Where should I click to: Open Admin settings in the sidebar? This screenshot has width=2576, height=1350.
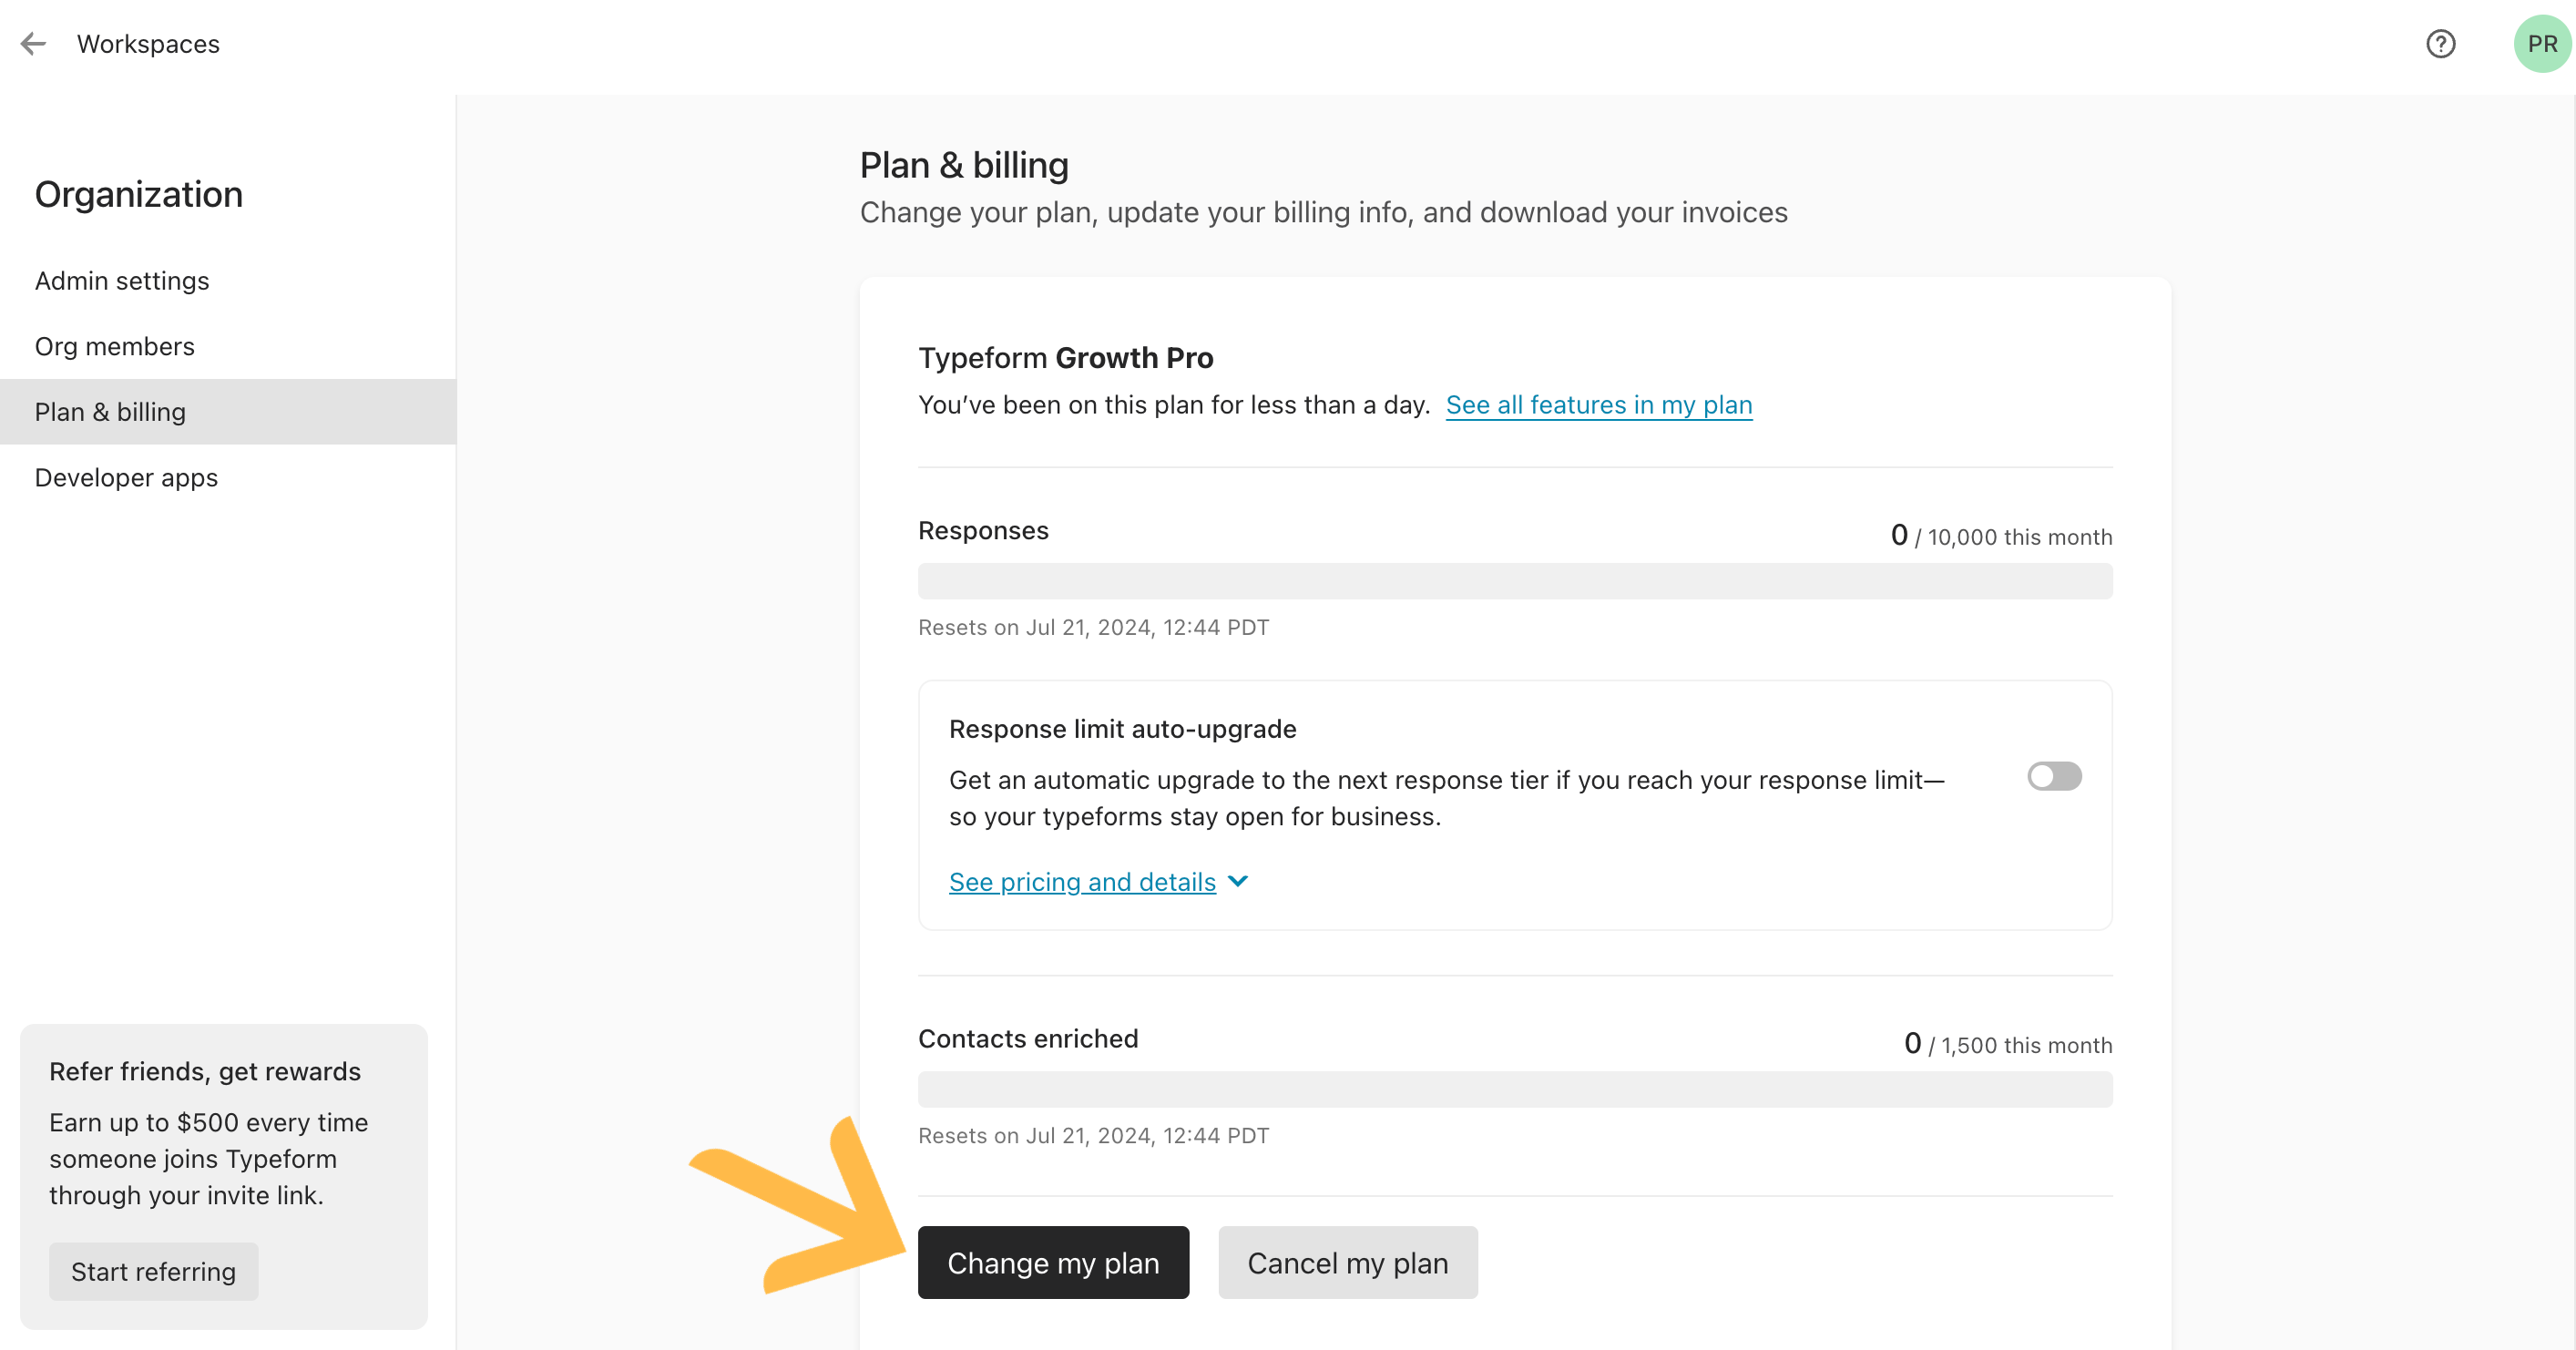[x=122, y=281]
